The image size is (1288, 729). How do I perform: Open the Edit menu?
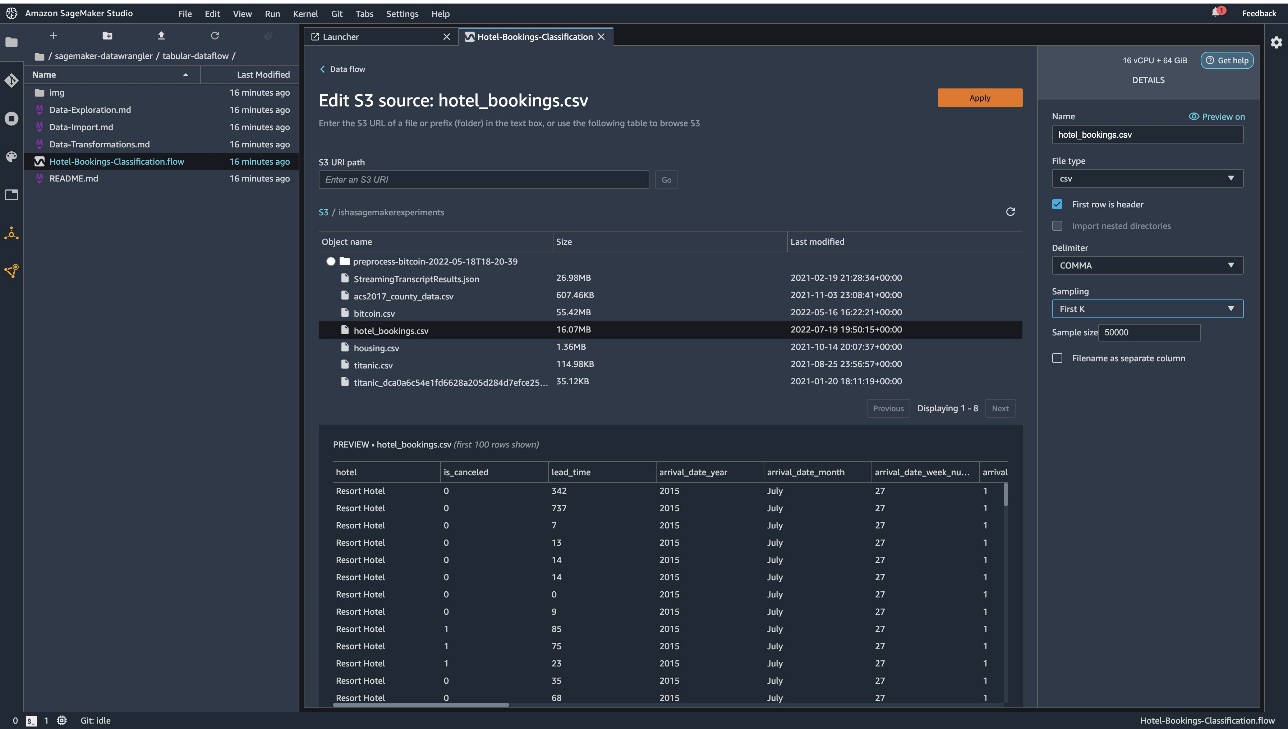tap(213, 14)
